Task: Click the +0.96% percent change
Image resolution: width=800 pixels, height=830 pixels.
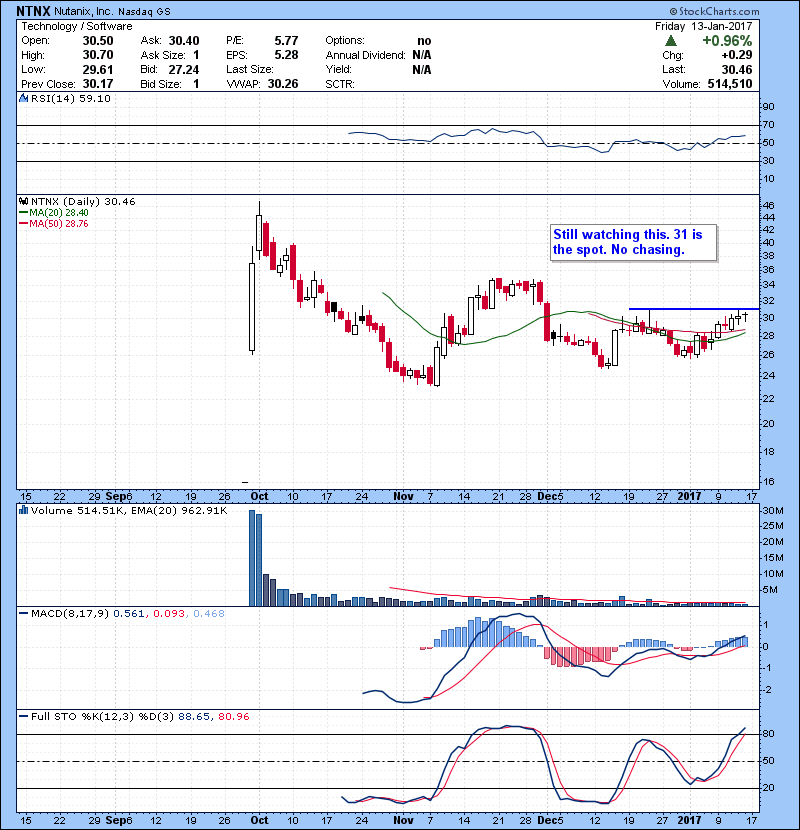Action: click(727, 41)
